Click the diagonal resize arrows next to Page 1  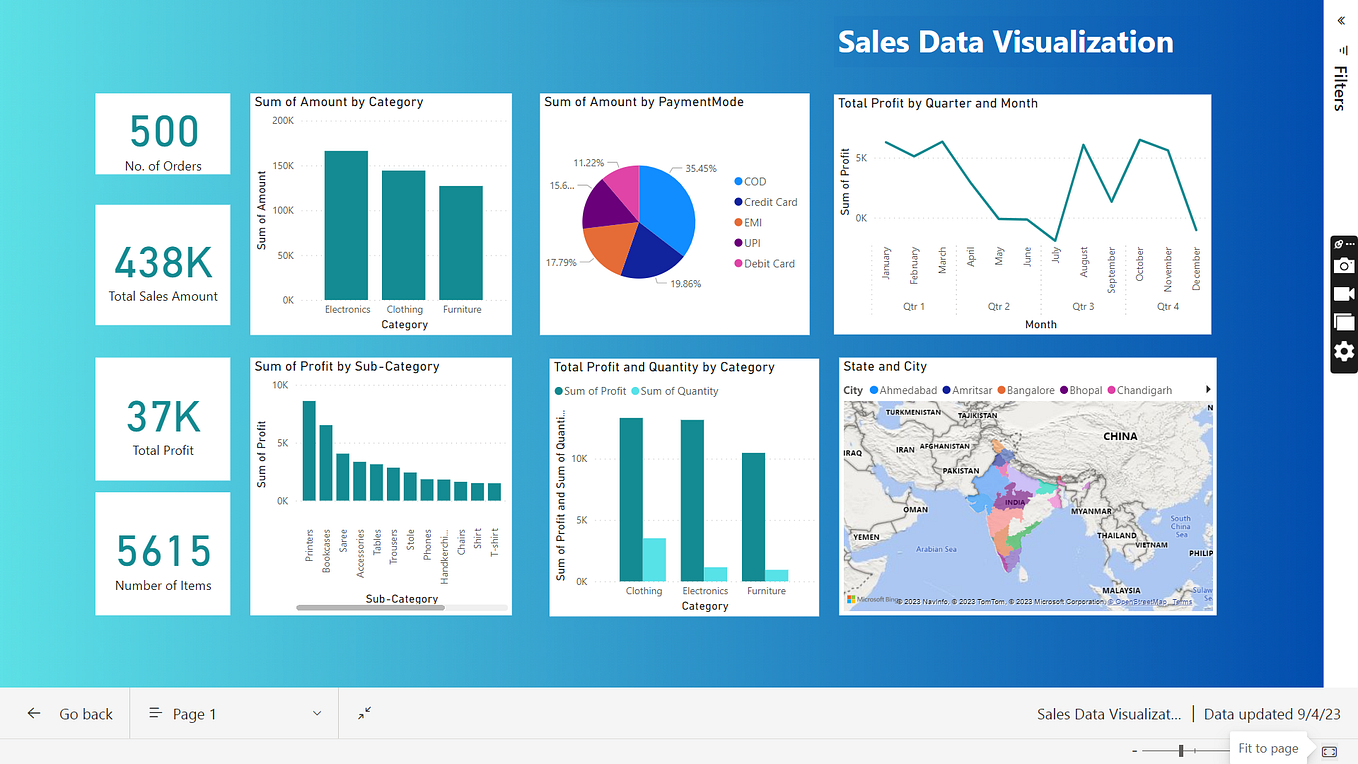363,713
